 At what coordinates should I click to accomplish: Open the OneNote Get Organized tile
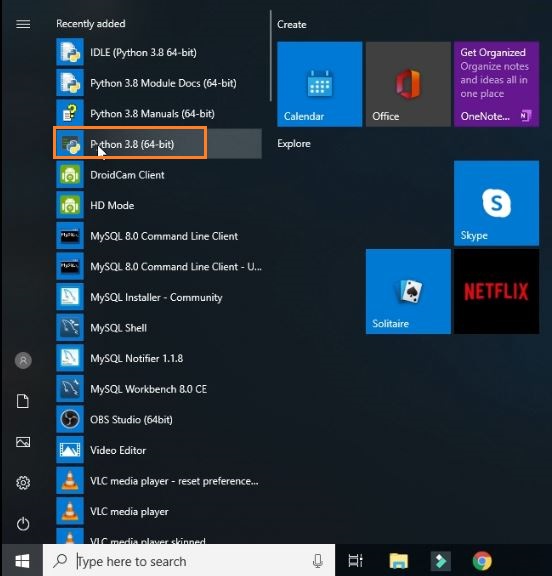point(497,84)
